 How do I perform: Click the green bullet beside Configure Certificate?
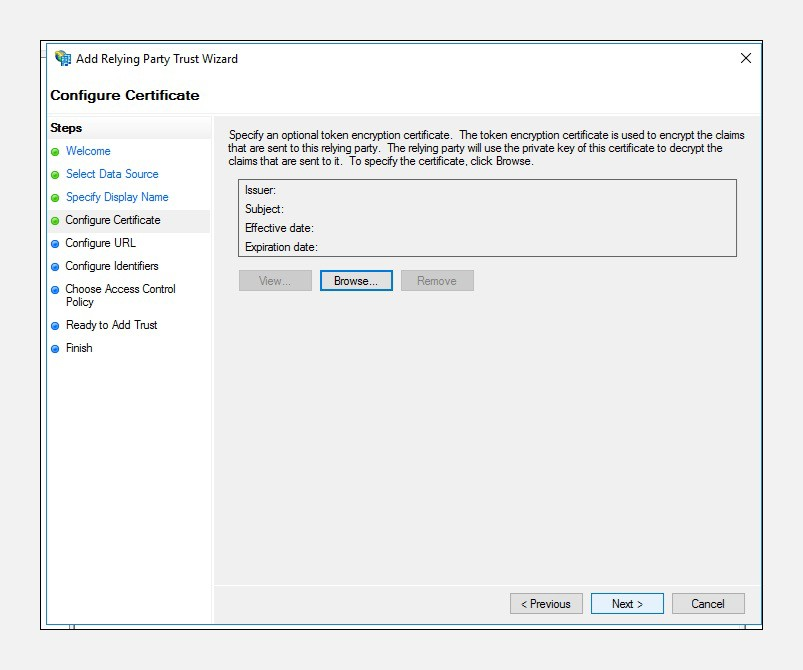pyautogui.click(x=55, y=221)
